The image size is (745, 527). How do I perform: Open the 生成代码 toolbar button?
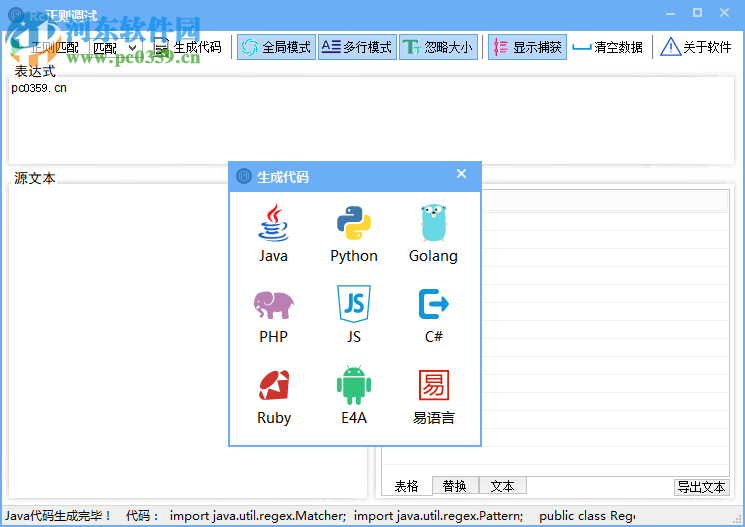pyautogui.click(x=188, y=47)
